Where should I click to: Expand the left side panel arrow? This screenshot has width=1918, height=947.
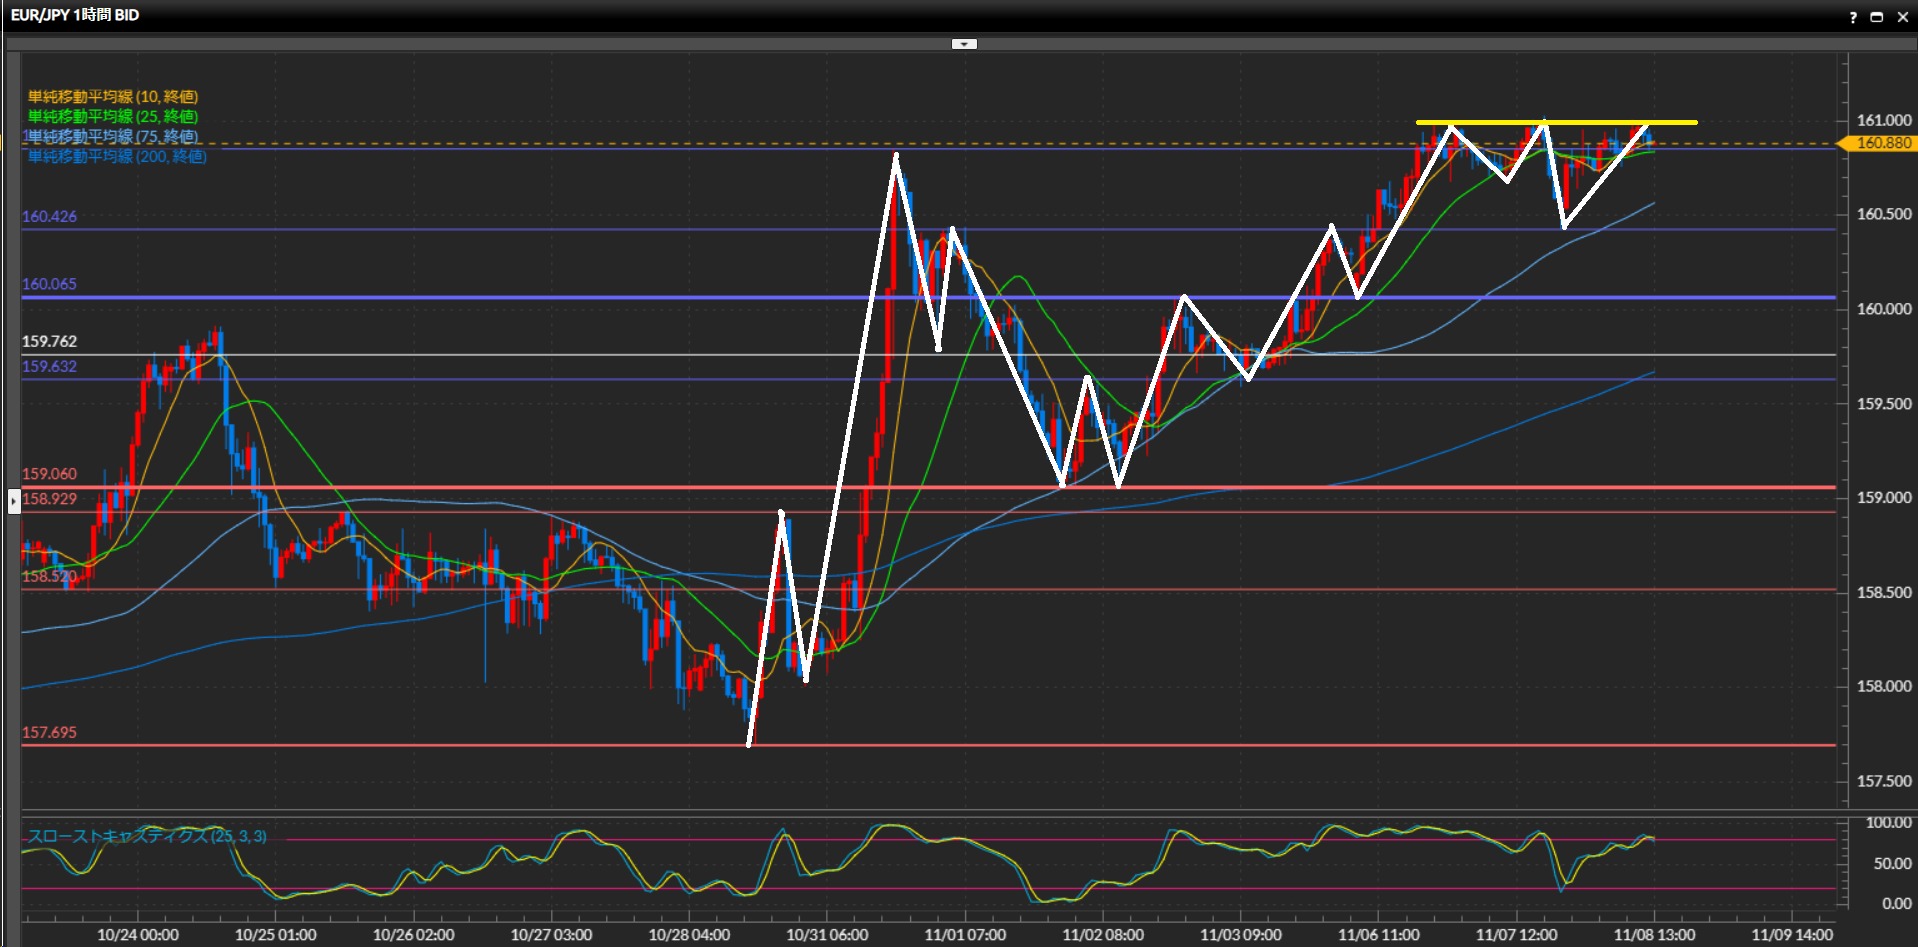[14, 500]
